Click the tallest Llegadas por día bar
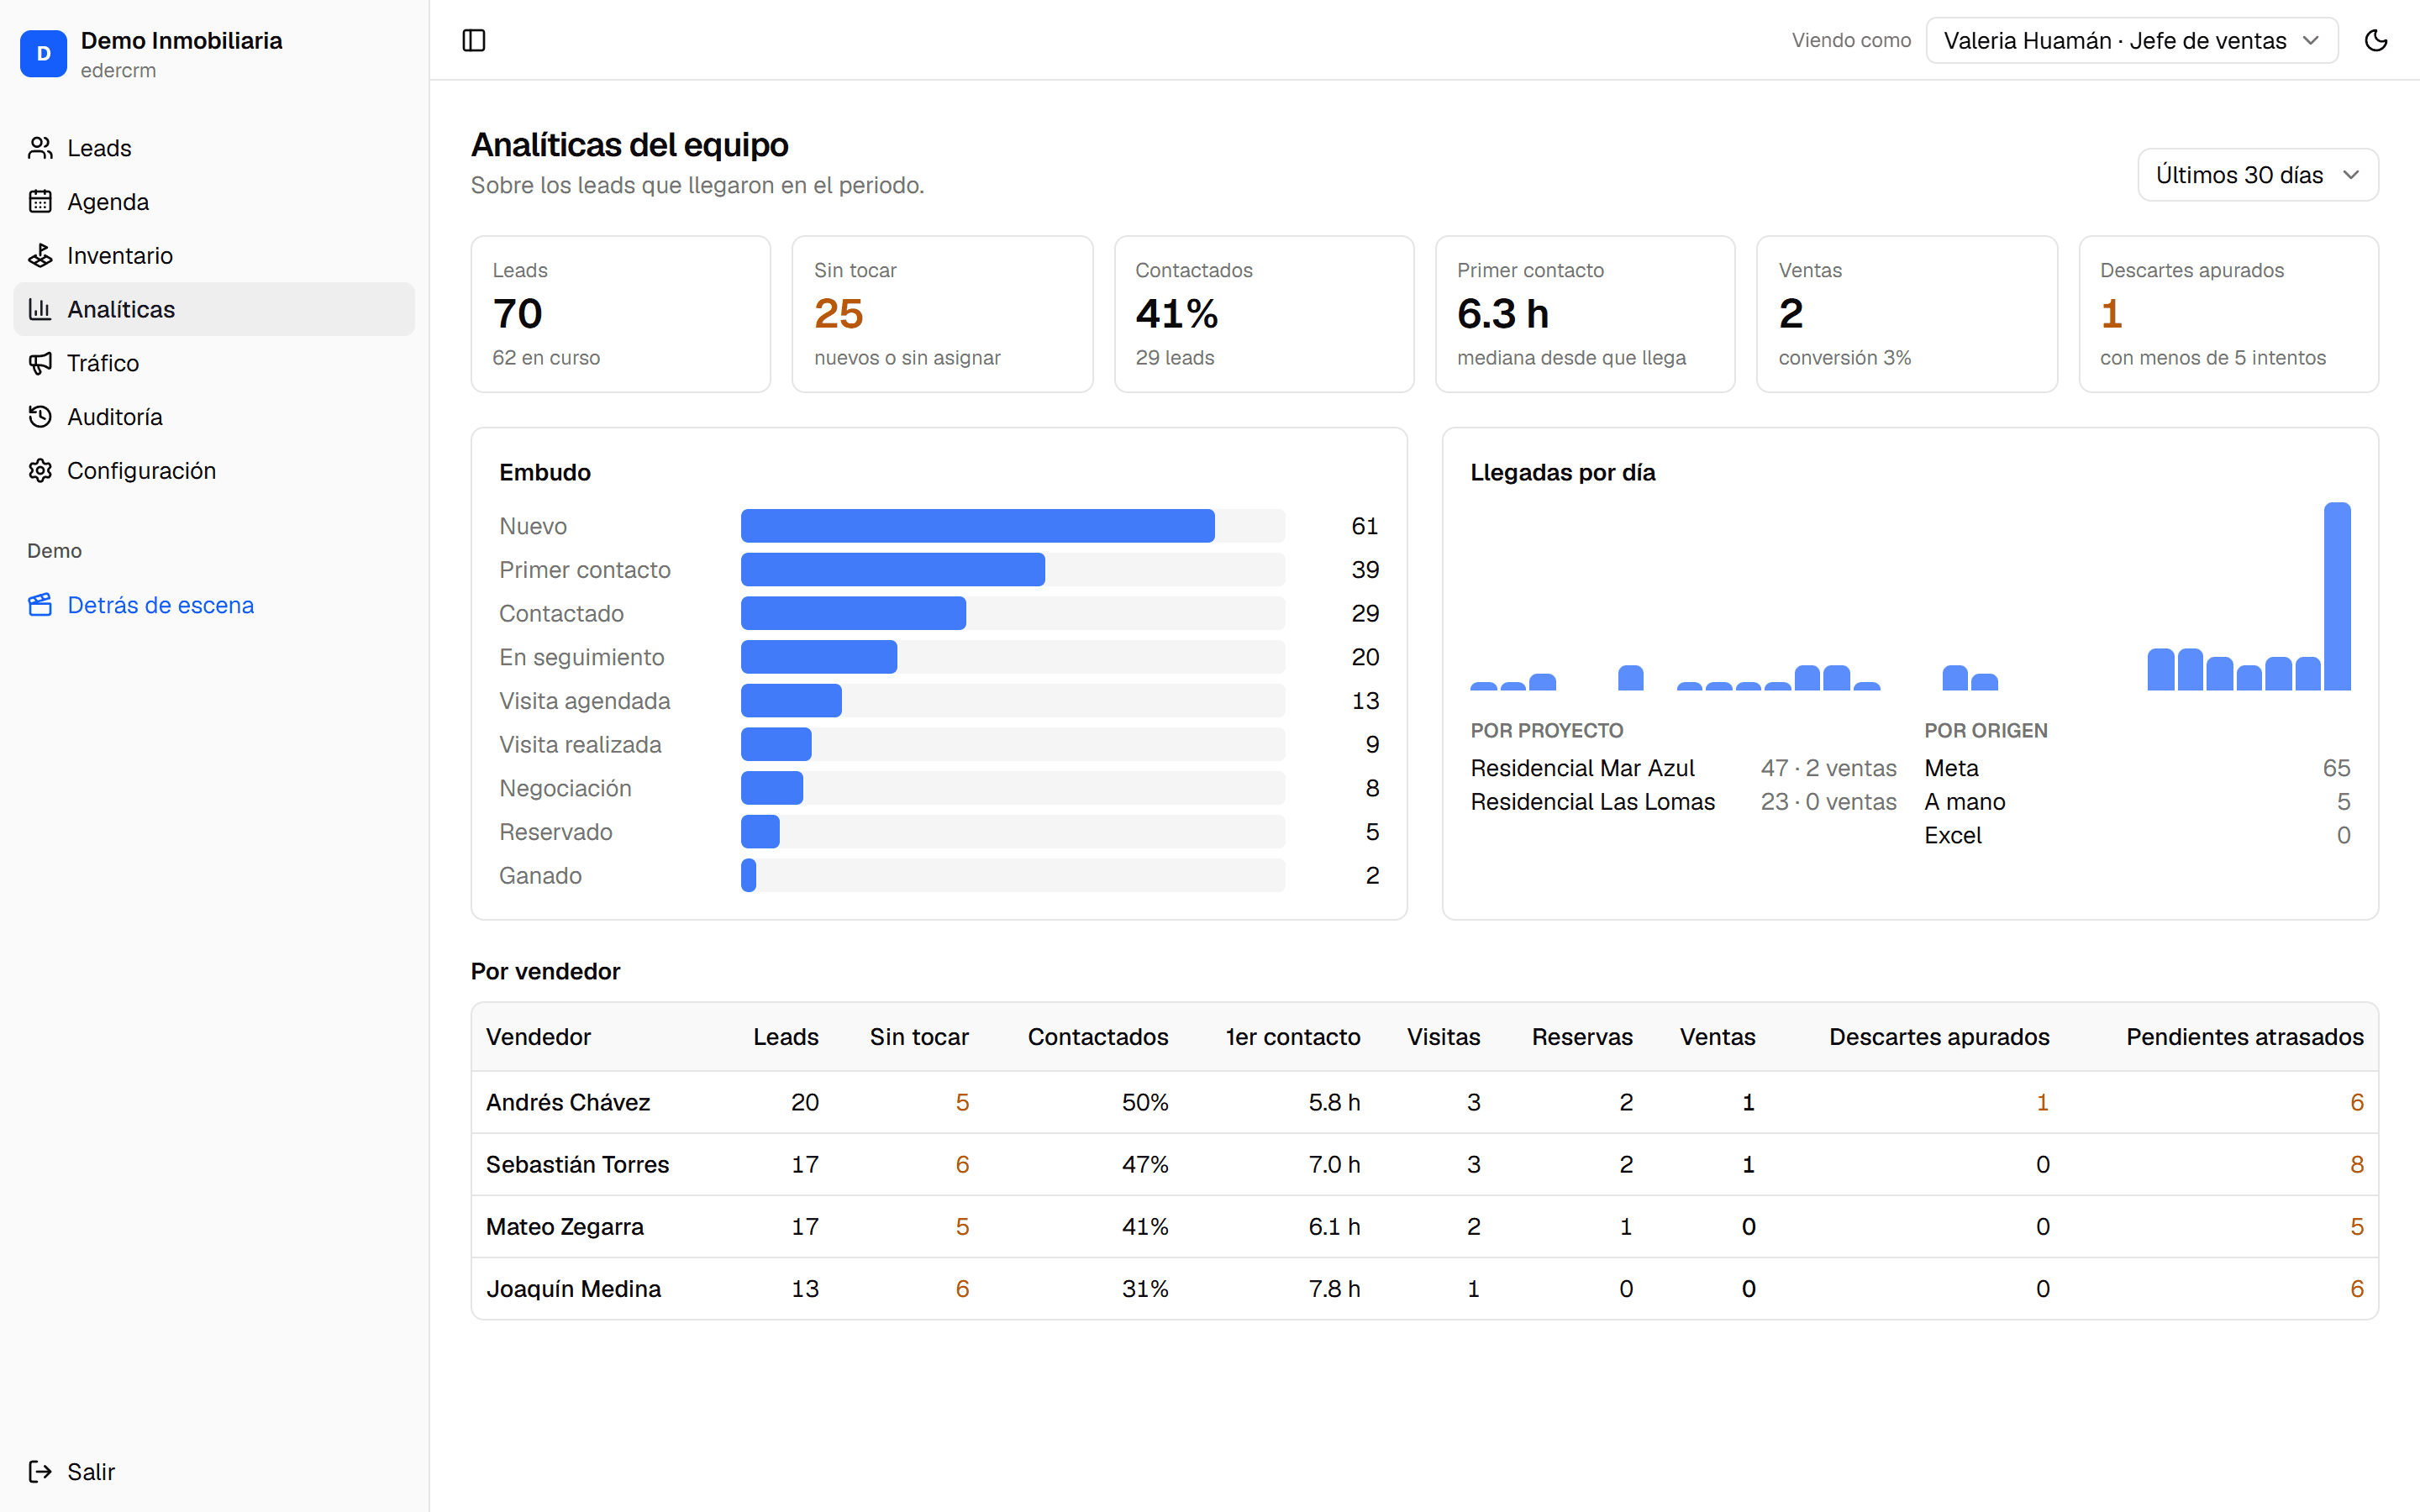The image size is (2420, 1512). (x=2337, y=596)
